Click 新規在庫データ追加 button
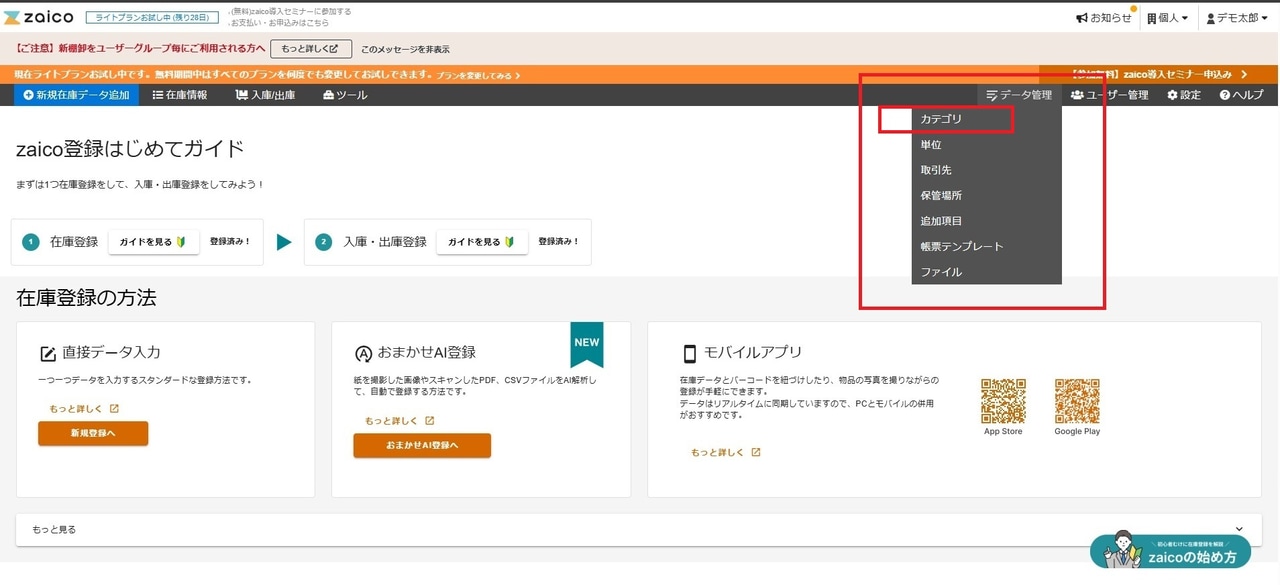 [76, 95]
